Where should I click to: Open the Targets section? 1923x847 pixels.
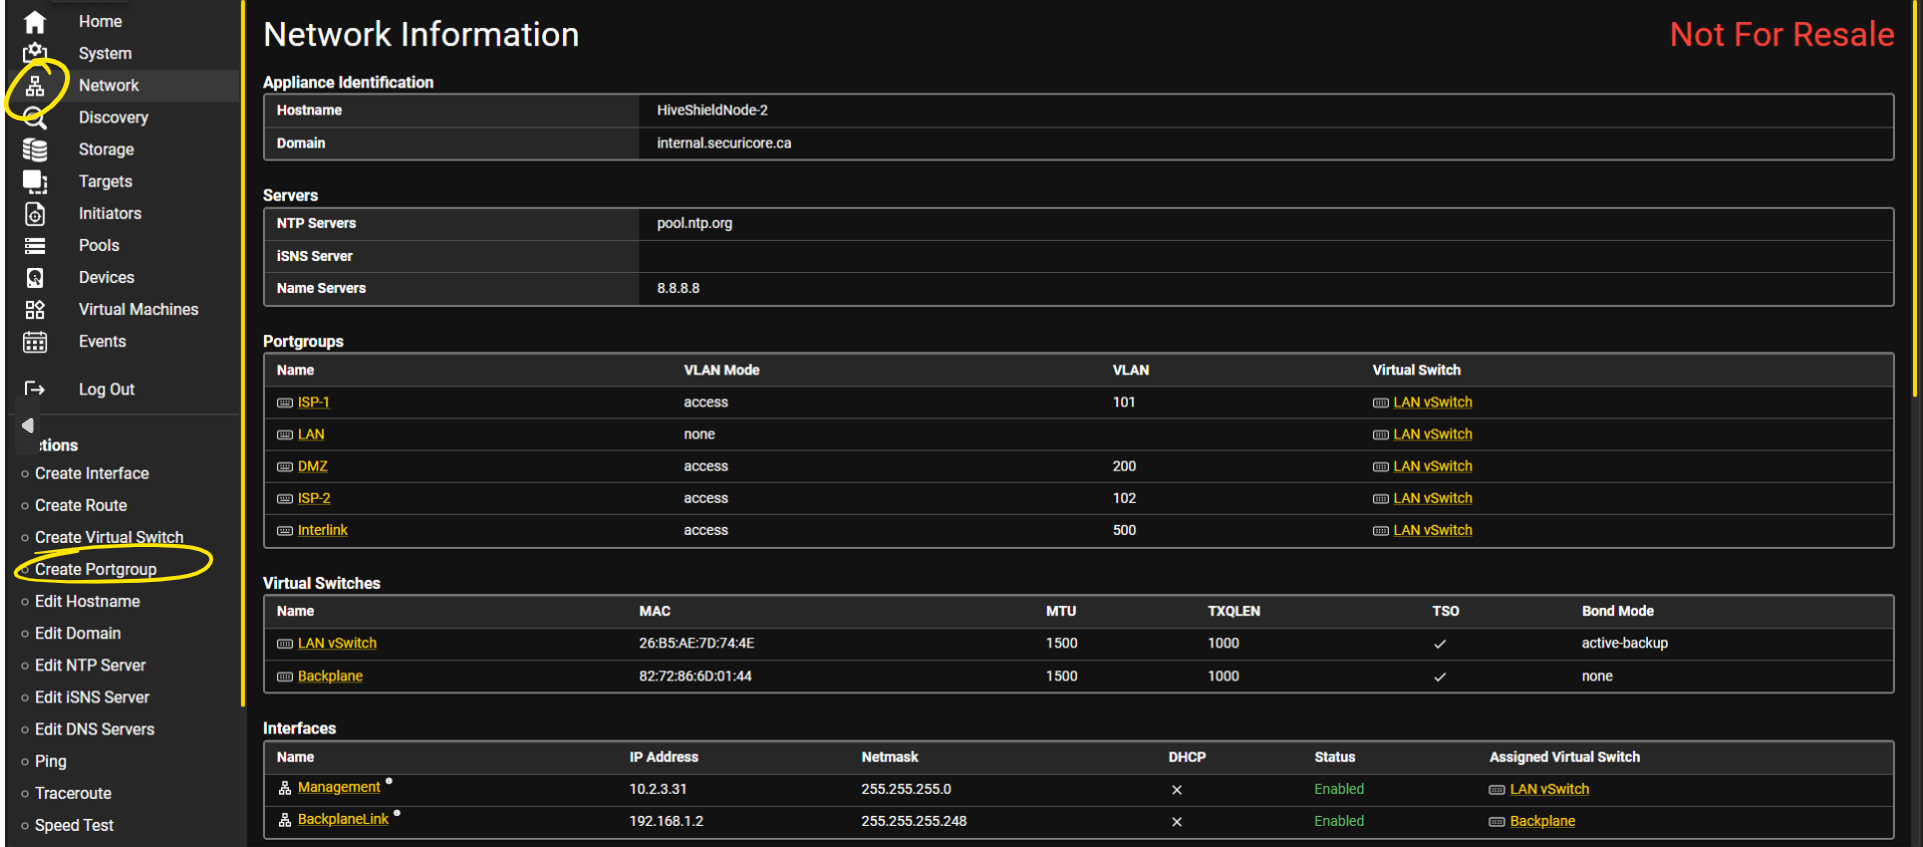coord(105,181)
